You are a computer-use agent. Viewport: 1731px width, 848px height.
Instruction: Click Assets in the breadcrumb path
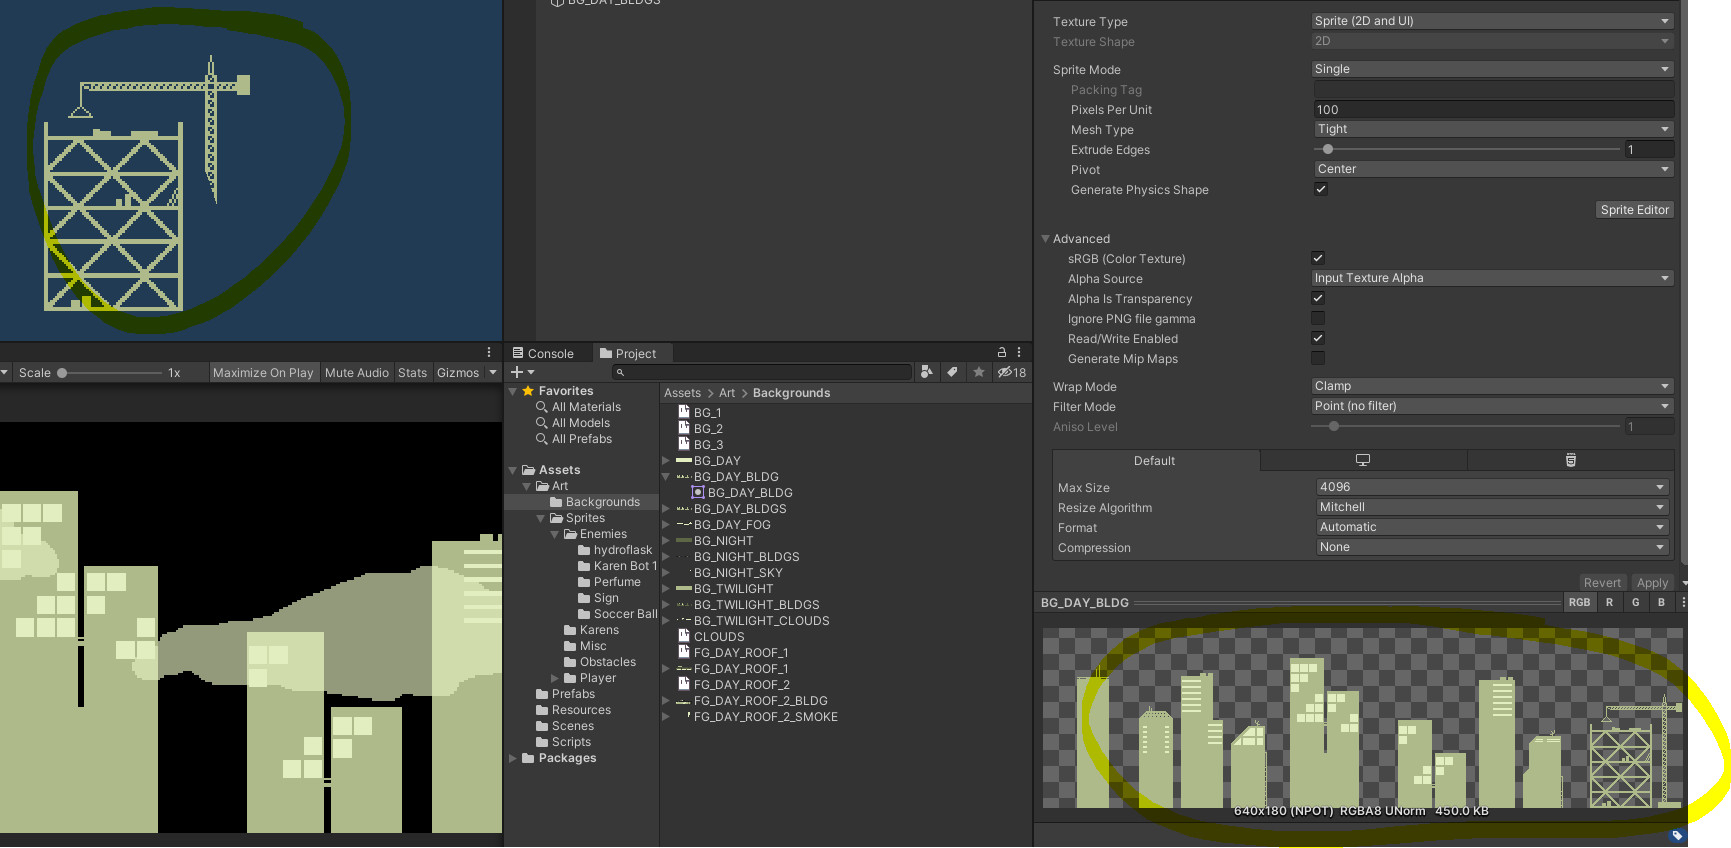[682, 393]
